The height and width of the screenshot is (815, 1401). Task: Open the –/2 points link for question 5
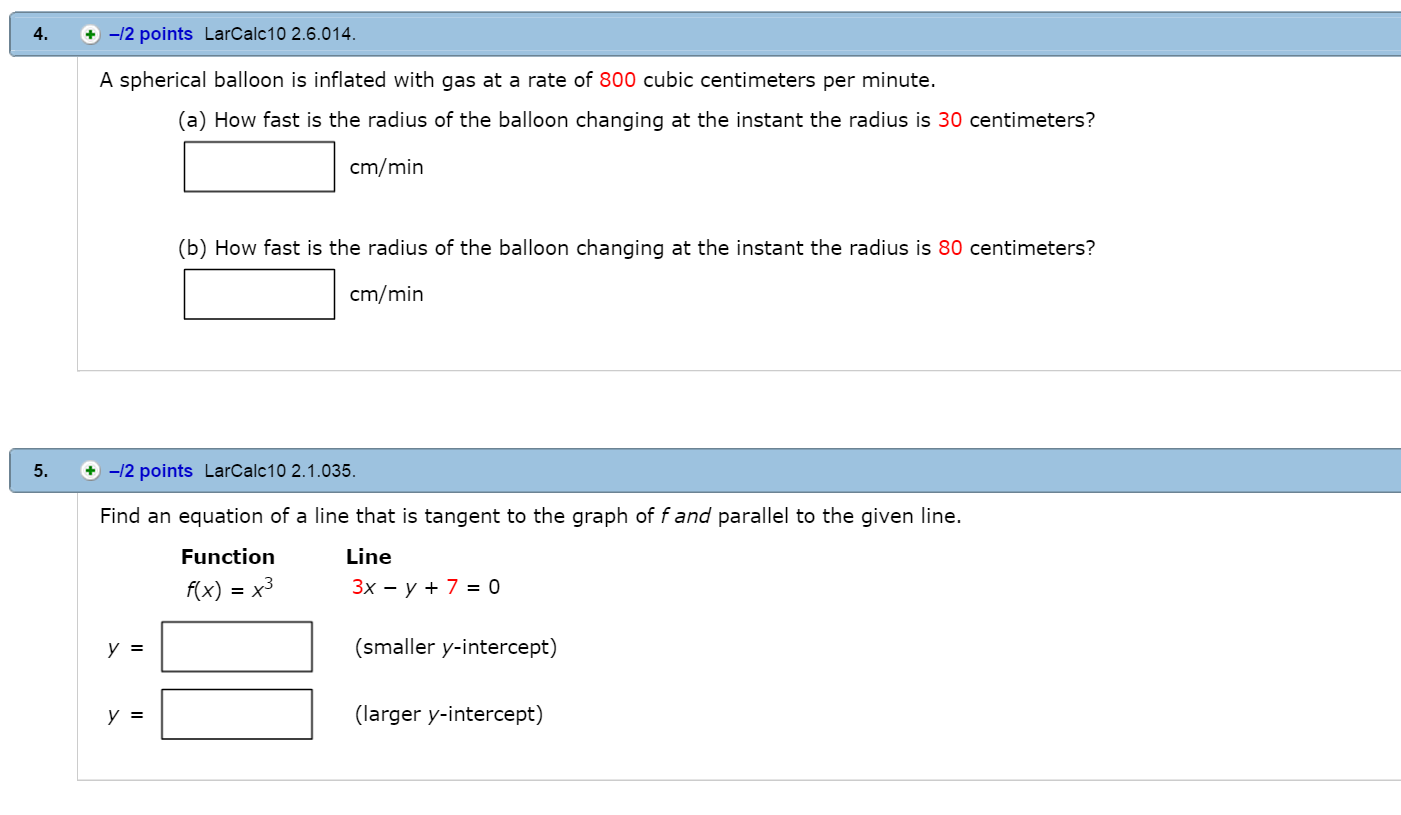point(151,471)
